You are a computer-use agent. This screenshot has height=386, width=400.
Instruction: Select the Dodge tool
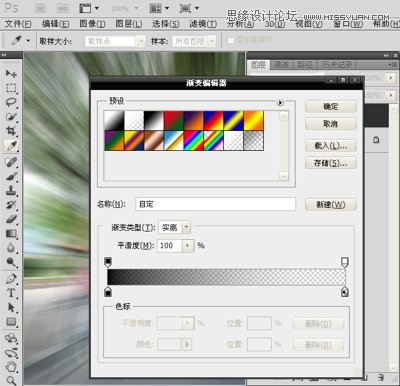tap(11, 262)
